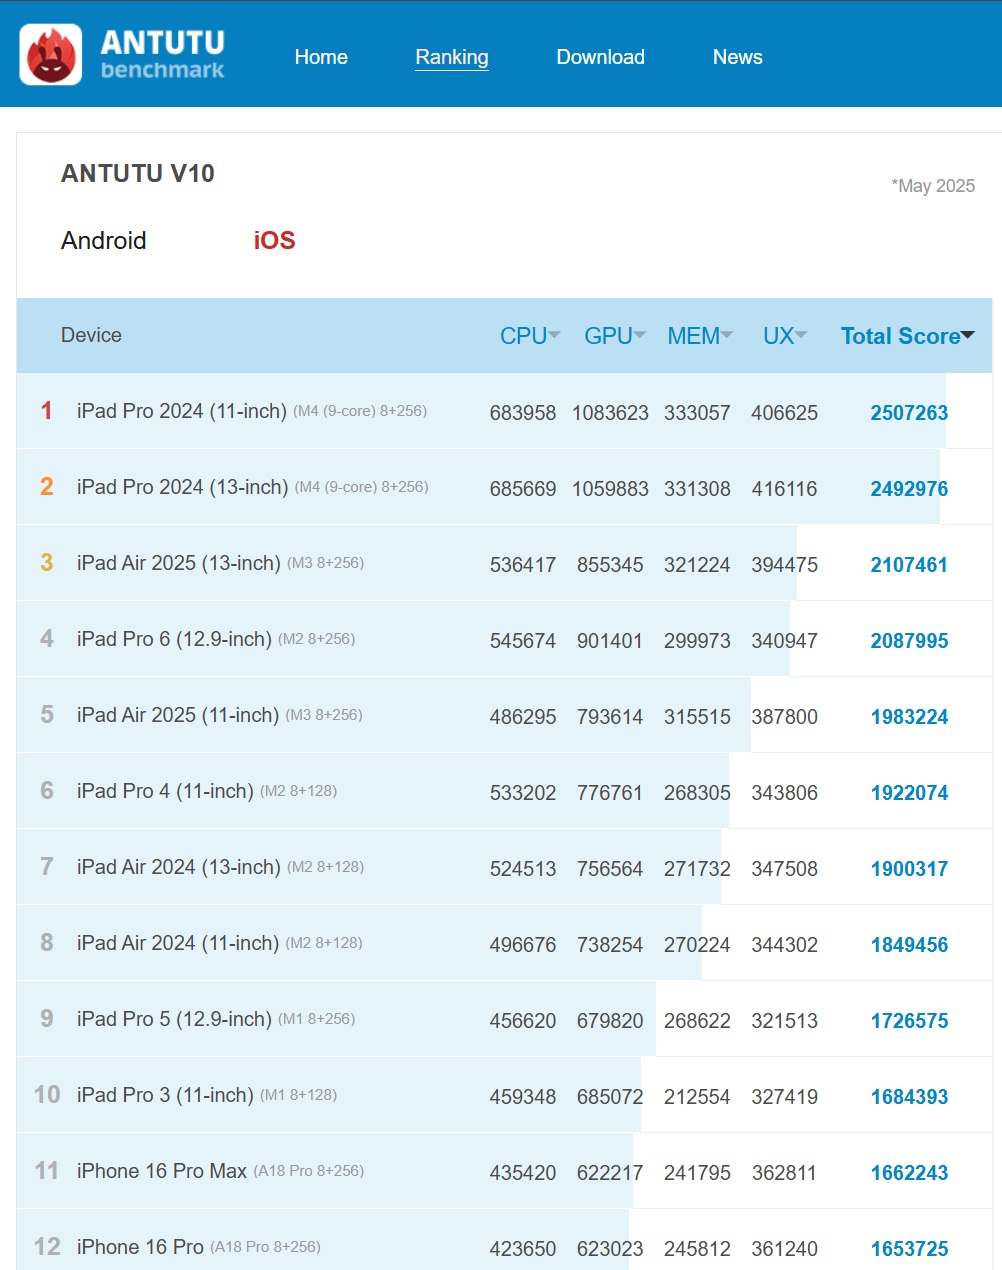This screenshot has width=1002, height=1270.
Task: Click total score 1922074
Action: point(909,793)
